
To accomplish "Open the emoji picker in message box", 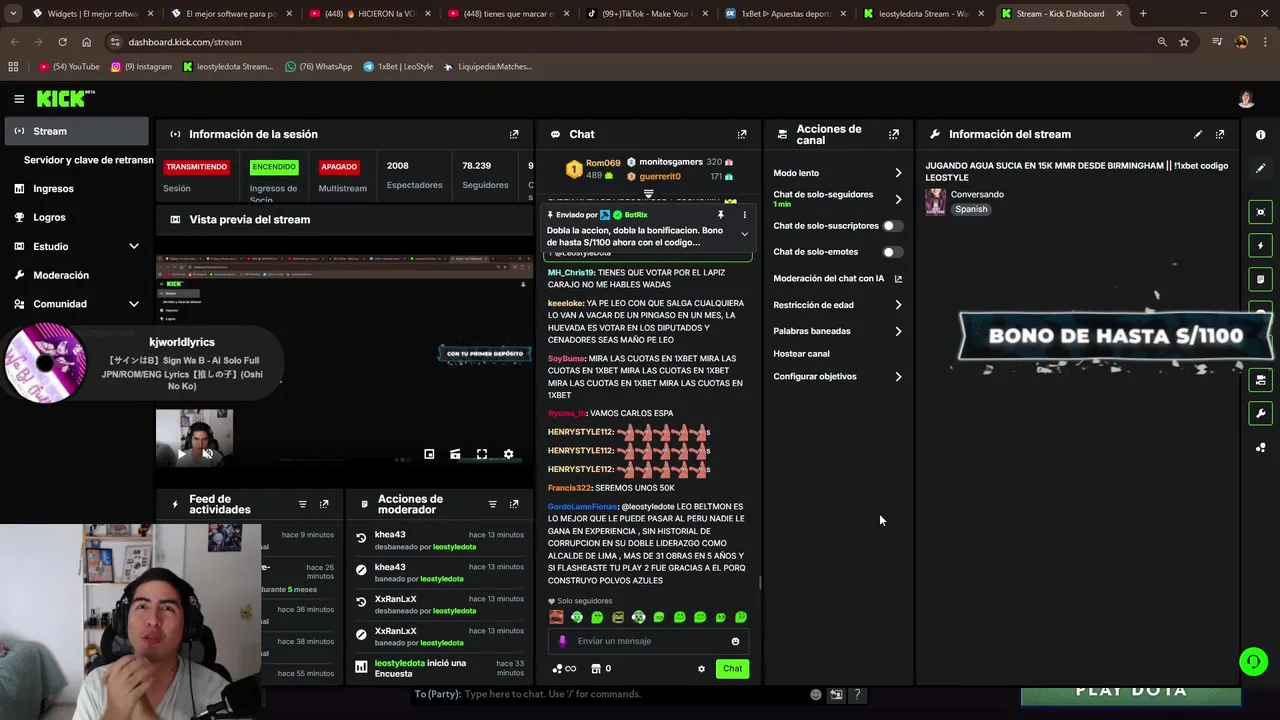I will point(735,641).
